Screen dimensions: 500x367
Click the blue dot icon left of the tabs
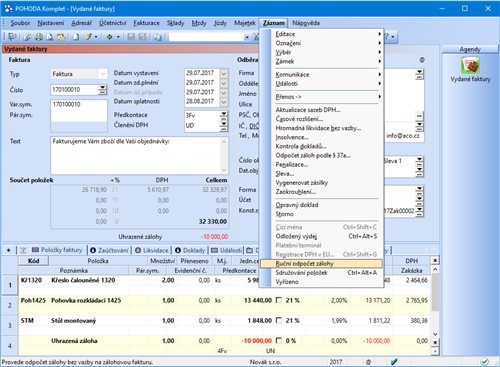click(x=9, y=250)
